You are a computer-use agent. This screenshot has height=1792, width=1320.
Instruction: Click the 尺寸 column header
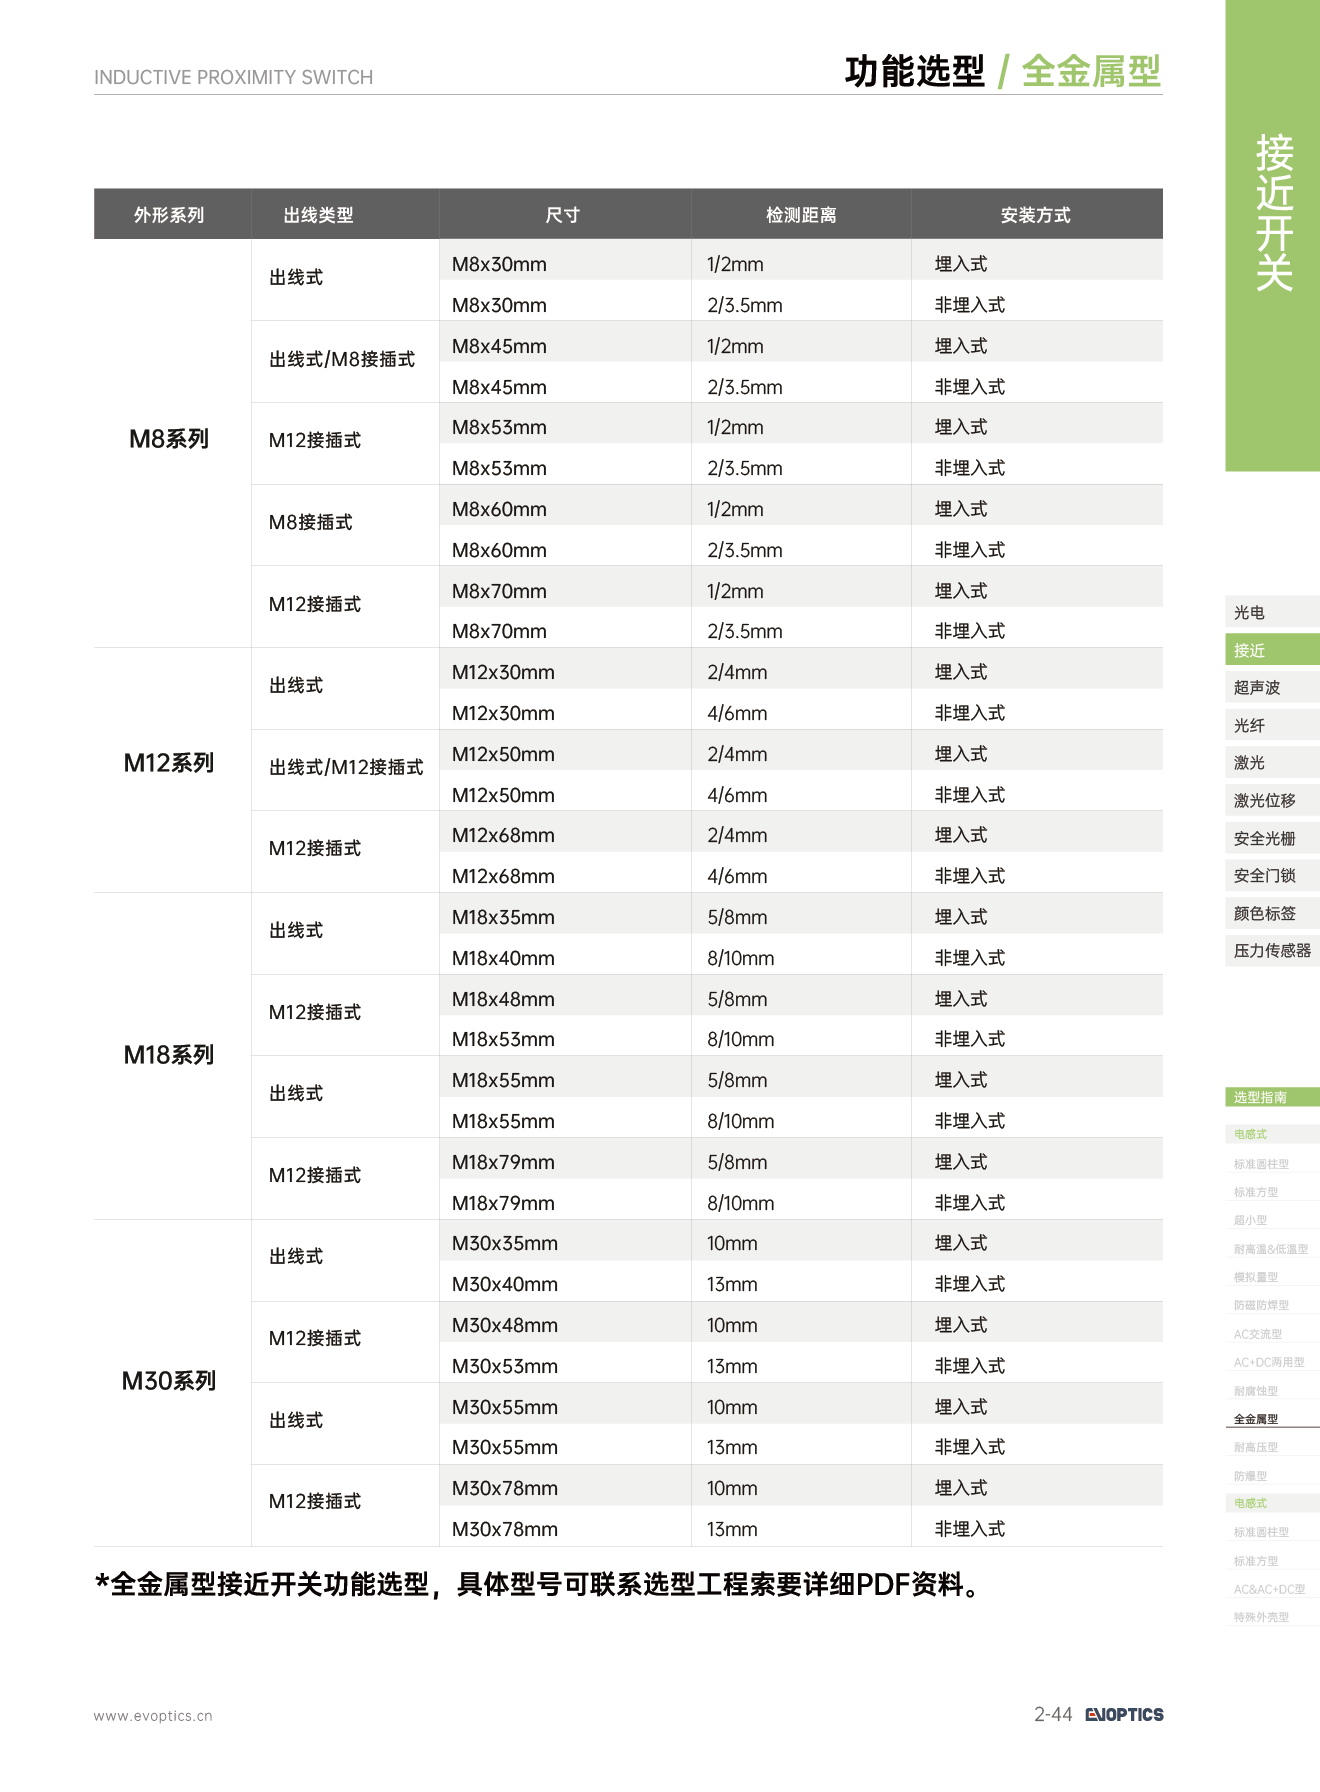tap(563, 214)
